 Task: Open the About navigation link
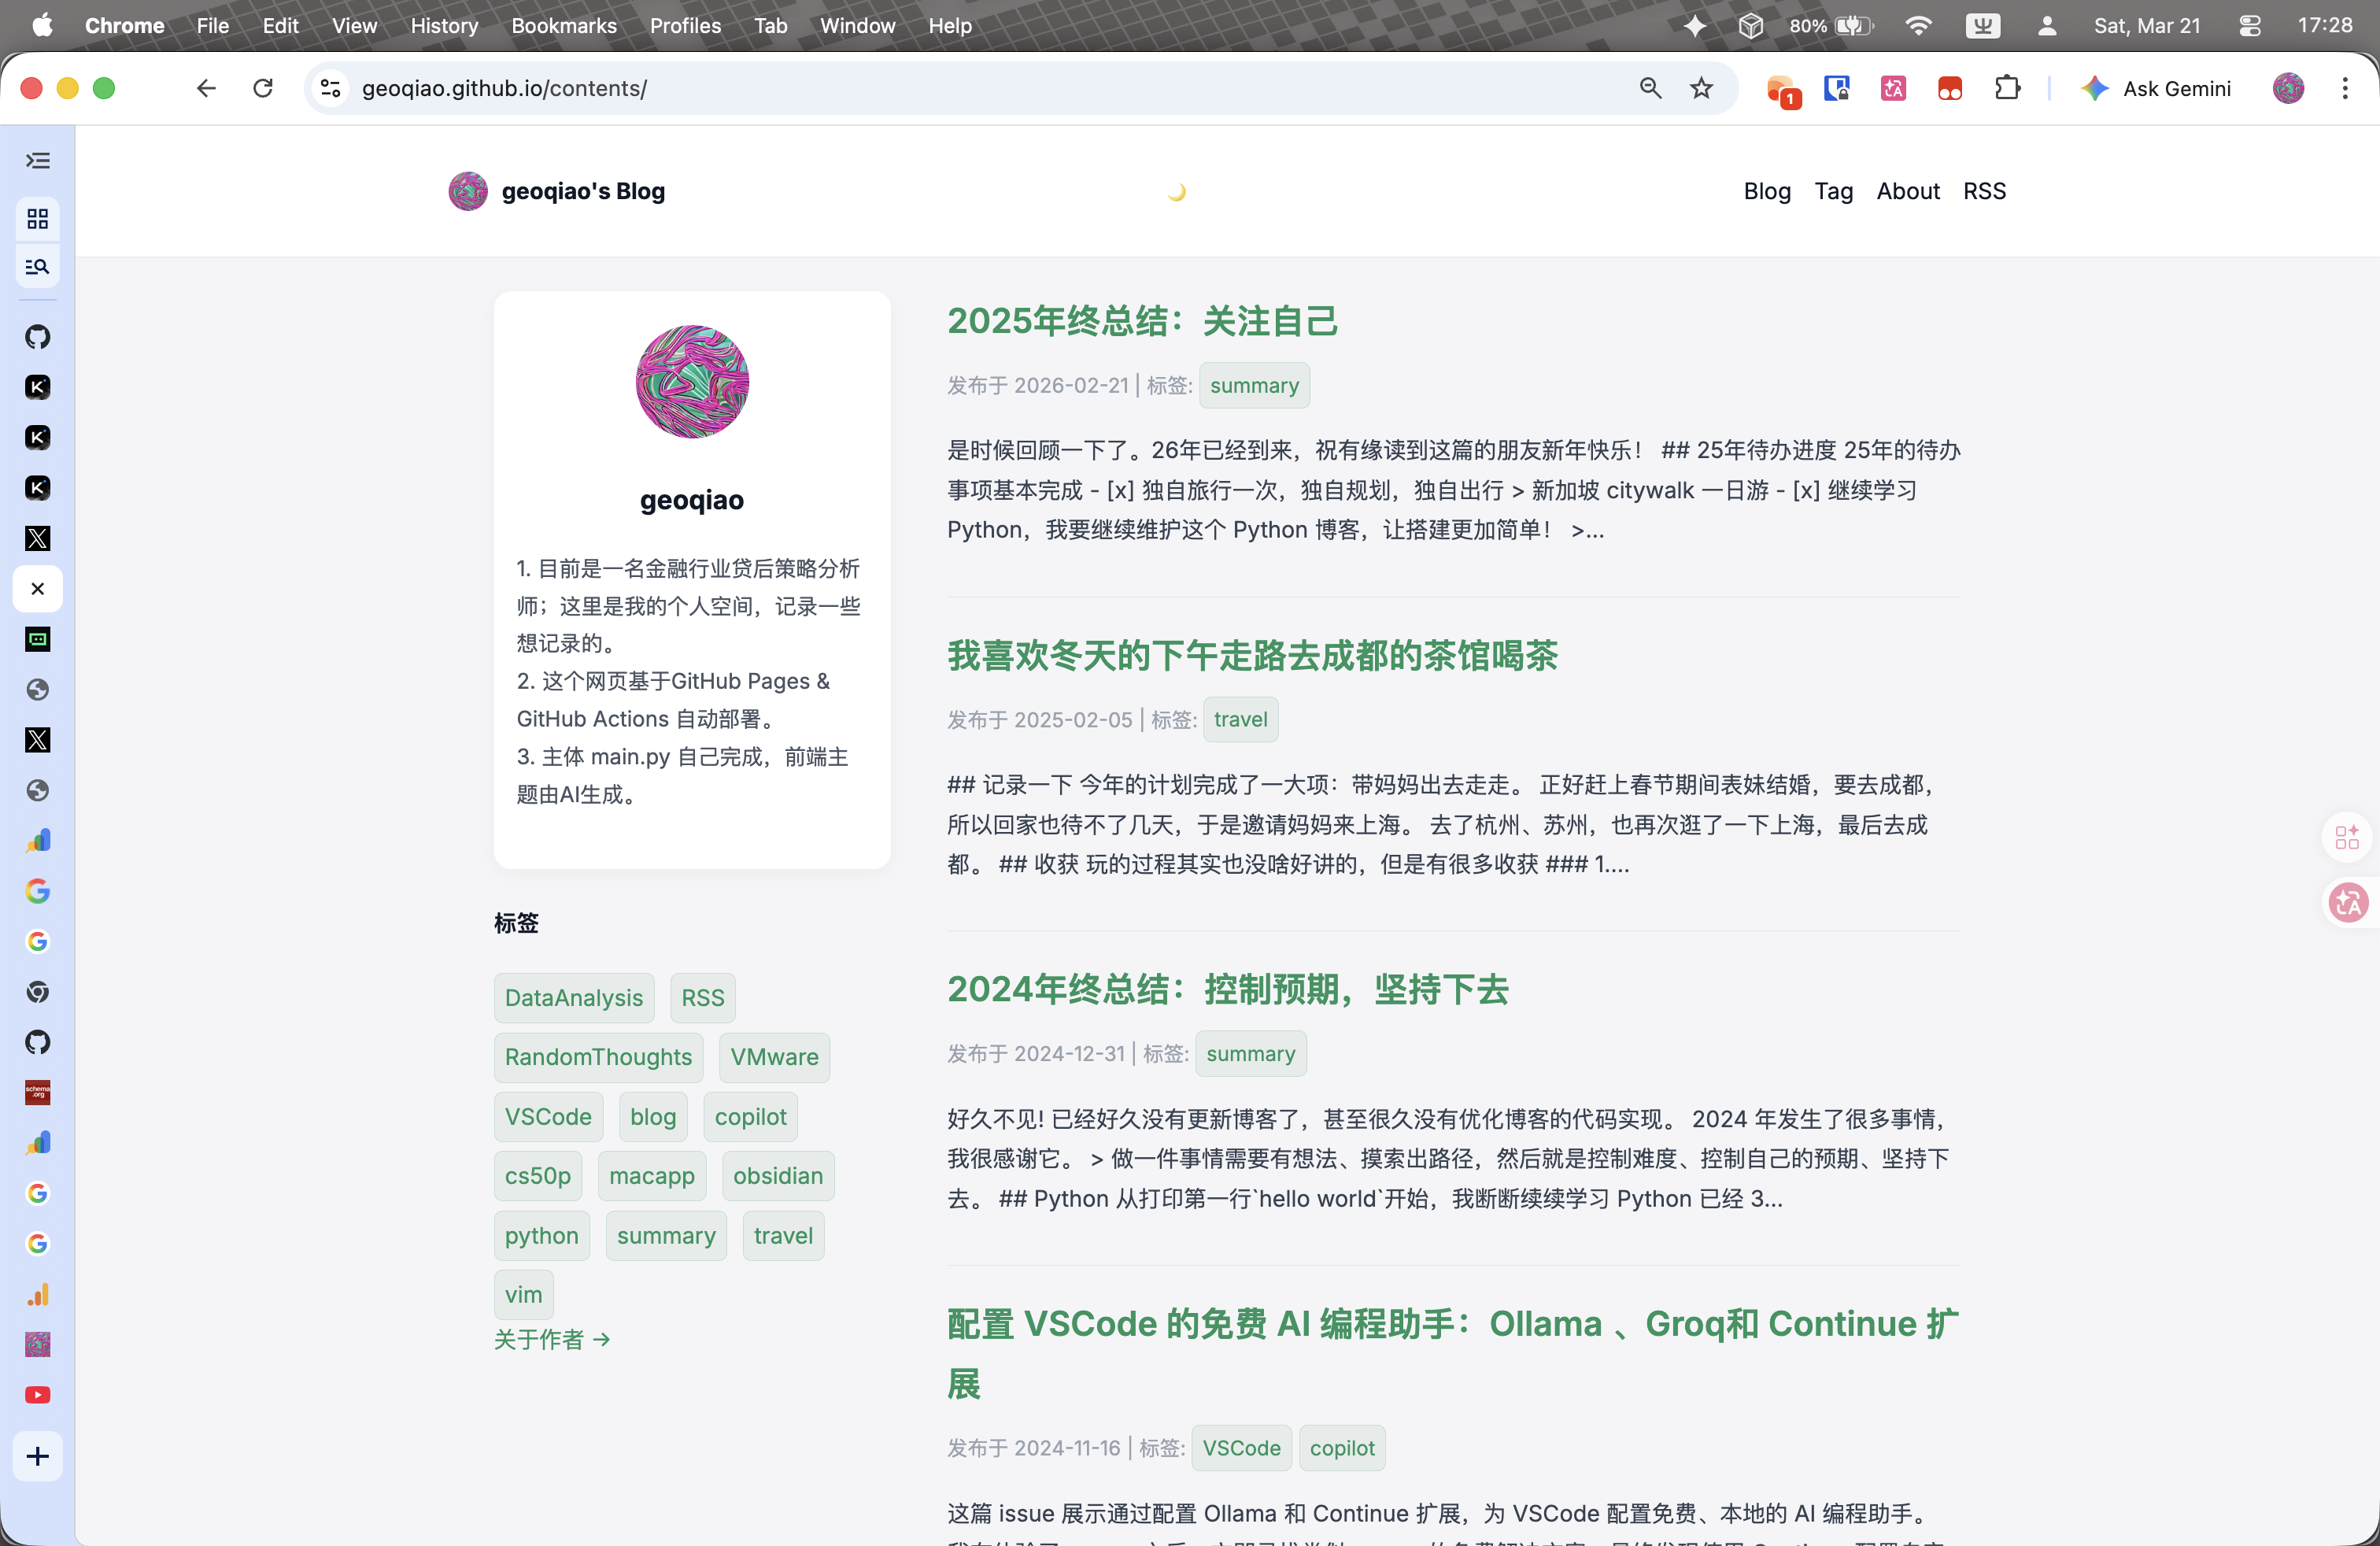coord(1908,191)
